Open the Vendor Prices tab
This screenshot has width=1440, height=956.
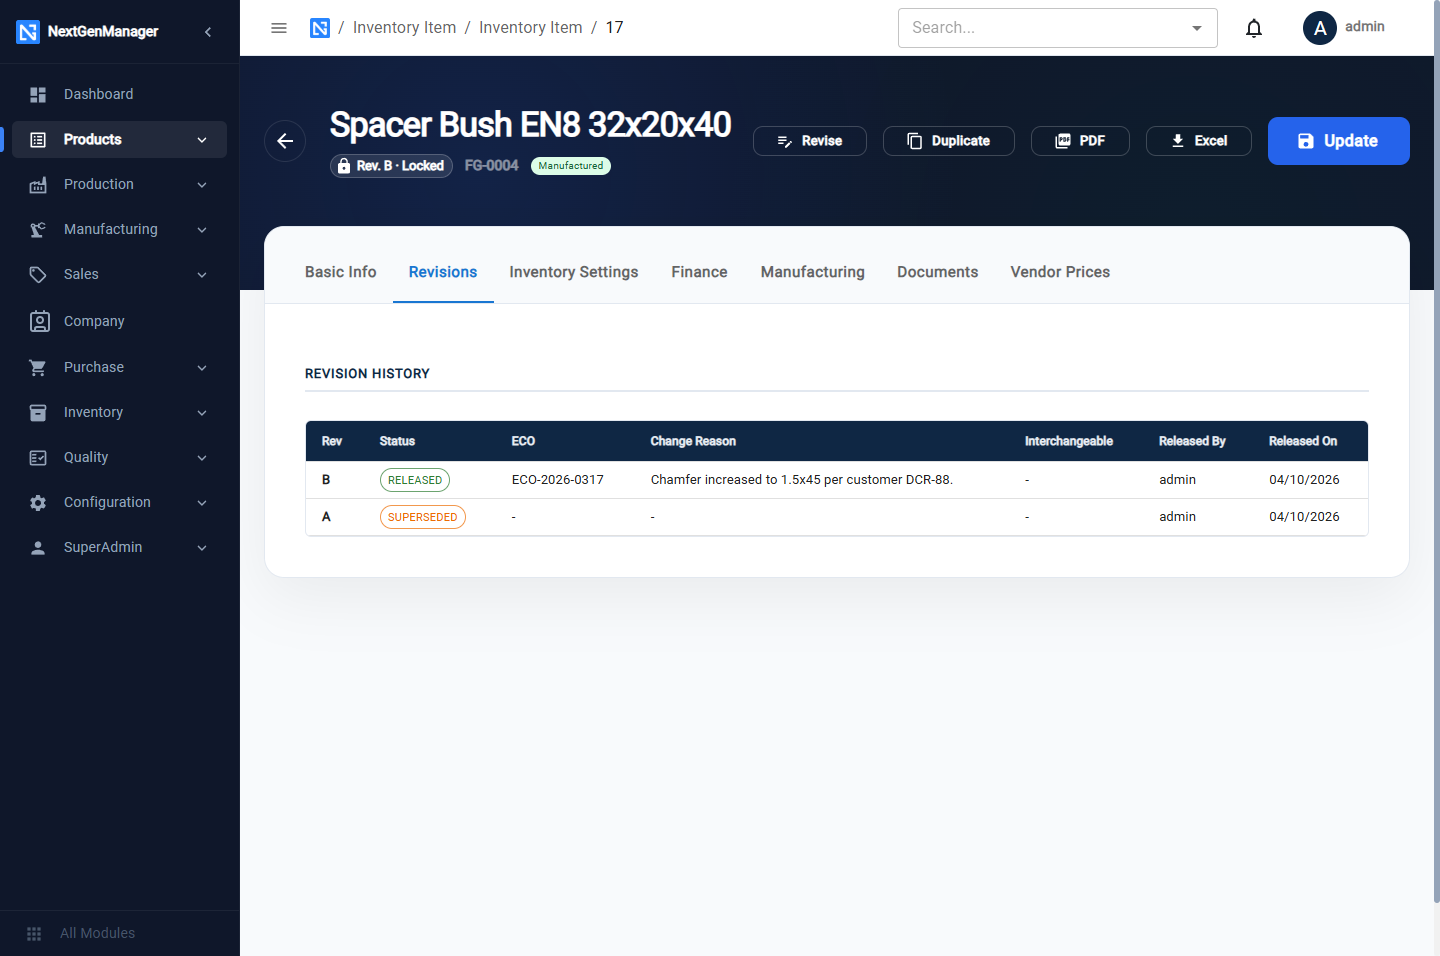click(1060, 272)
